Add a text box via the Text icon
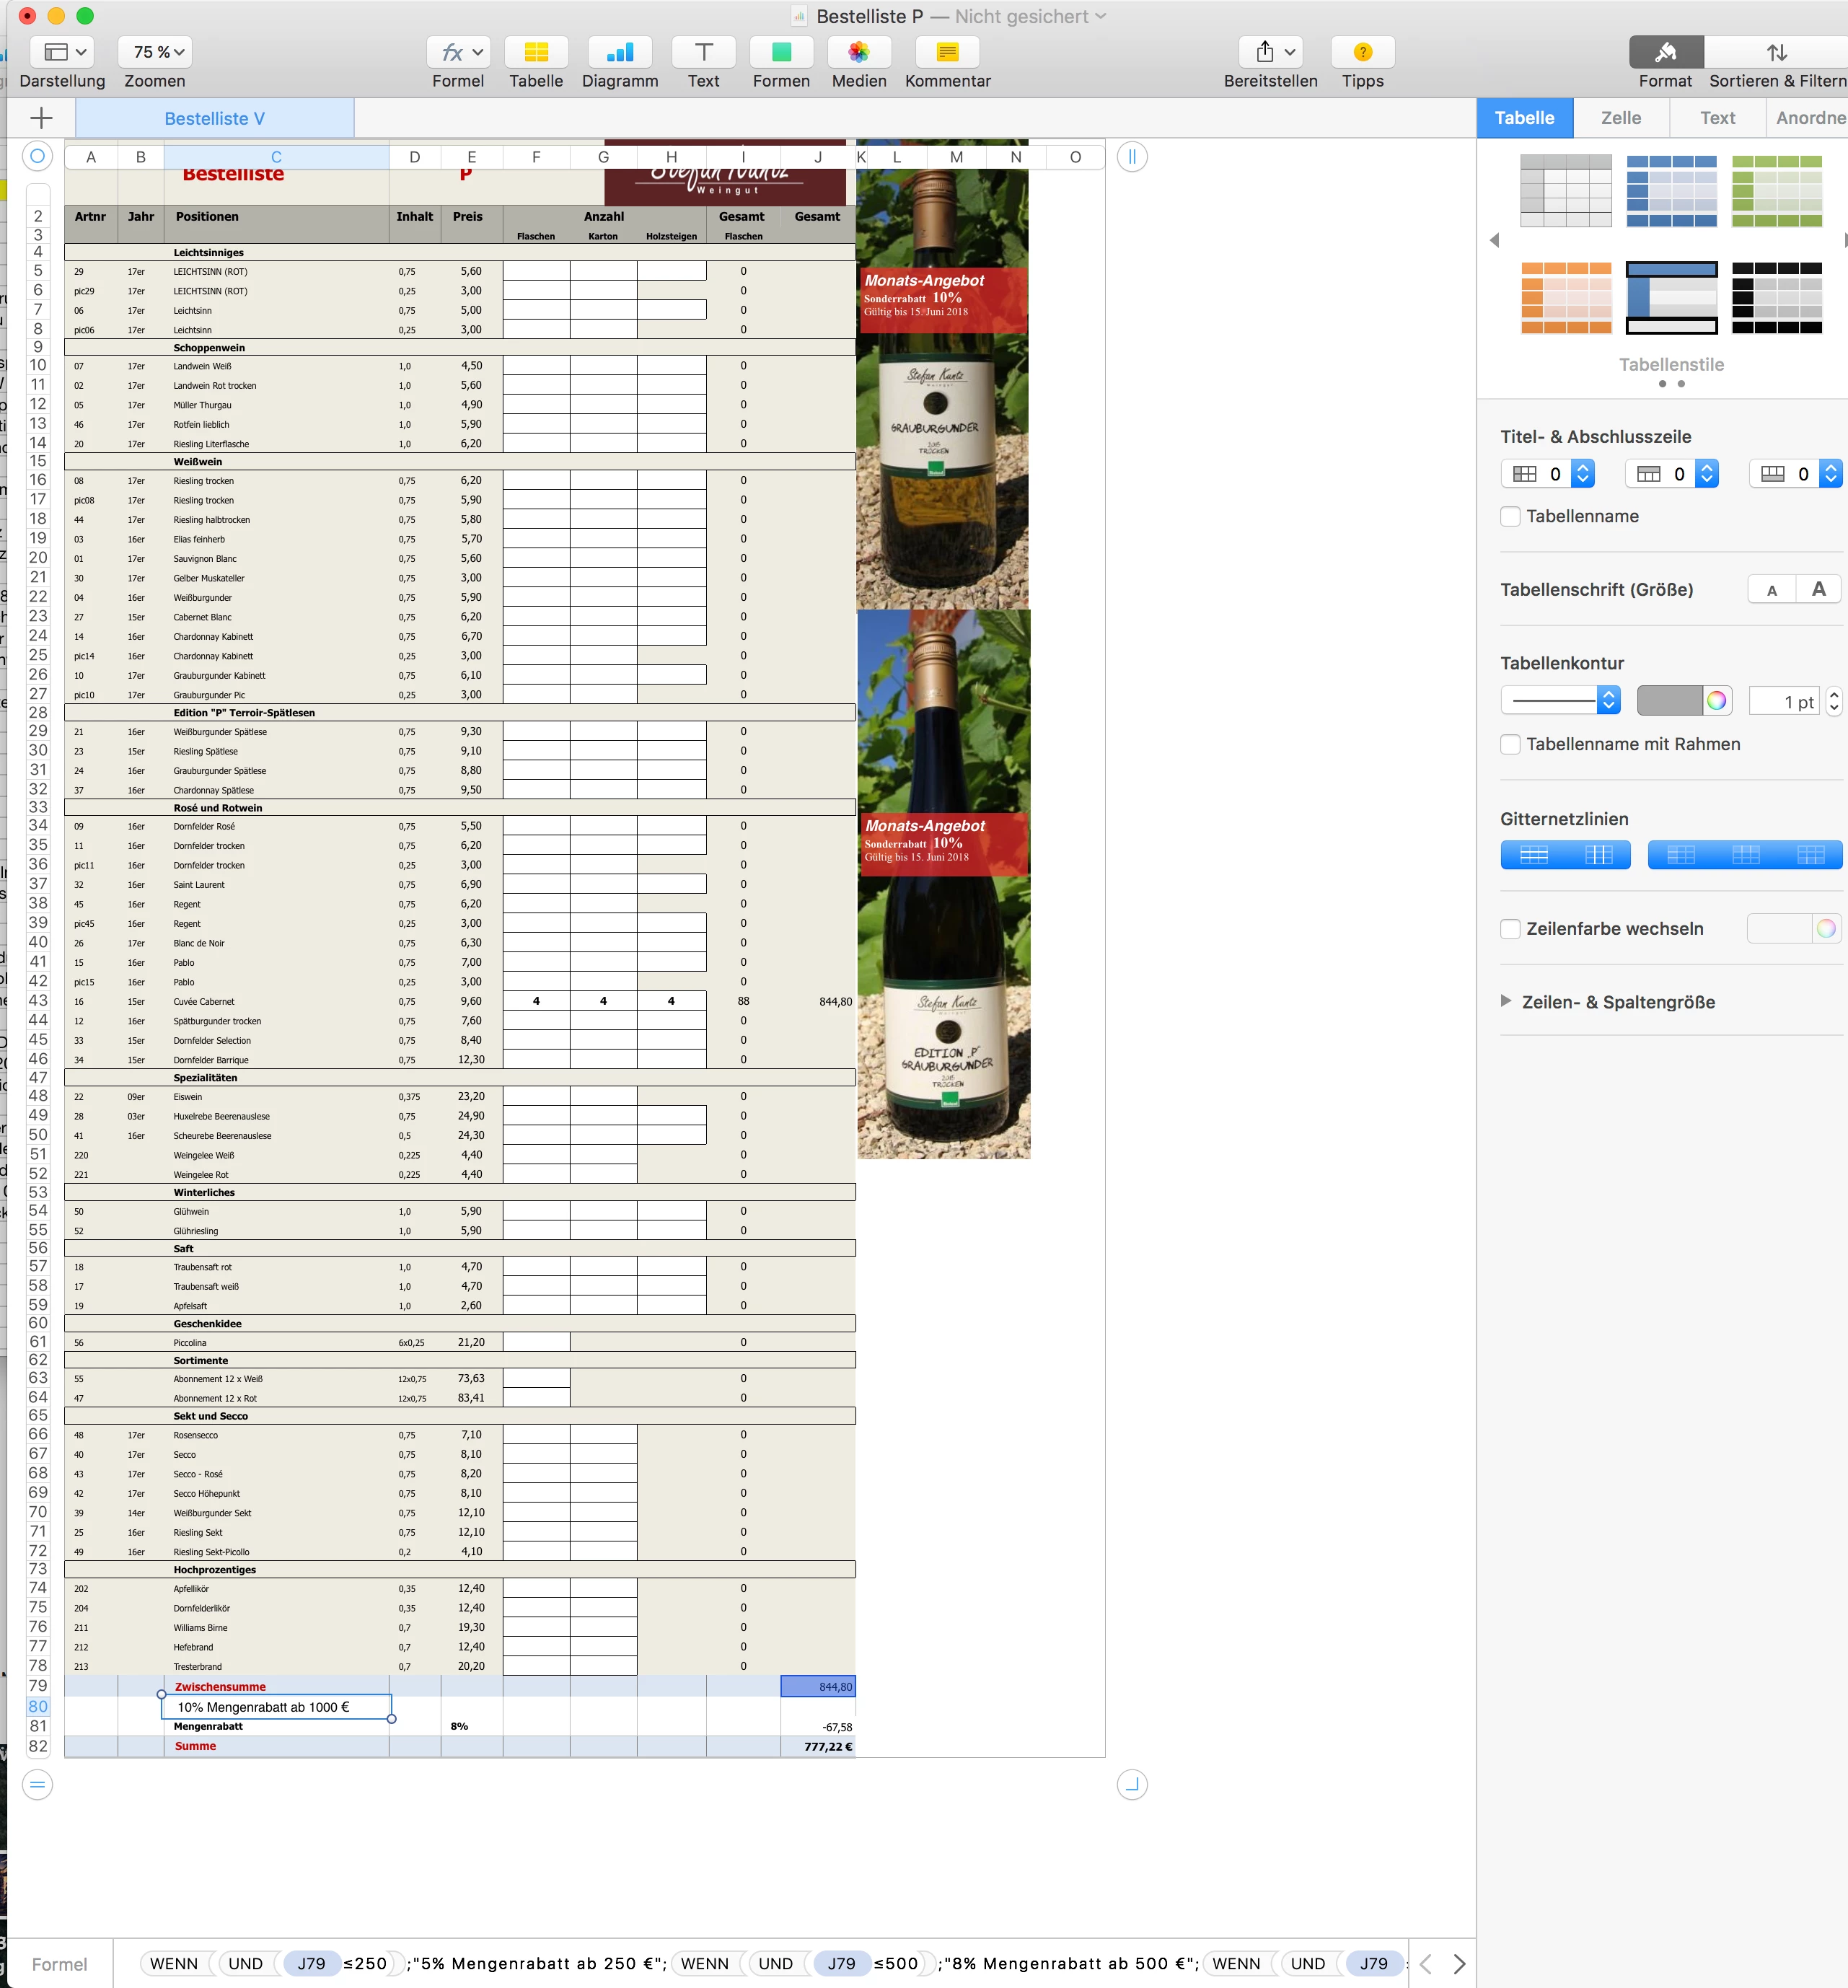Screen dimensions: 1848x1988 (x=703, y=53)
